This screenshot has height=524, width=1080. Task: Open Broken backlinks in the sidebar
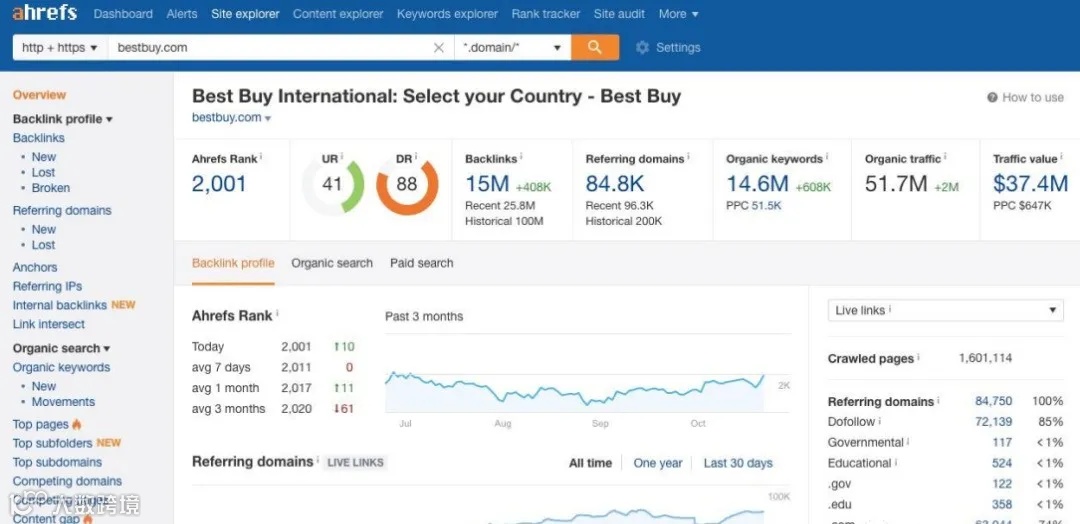click(x=50, y=187)
